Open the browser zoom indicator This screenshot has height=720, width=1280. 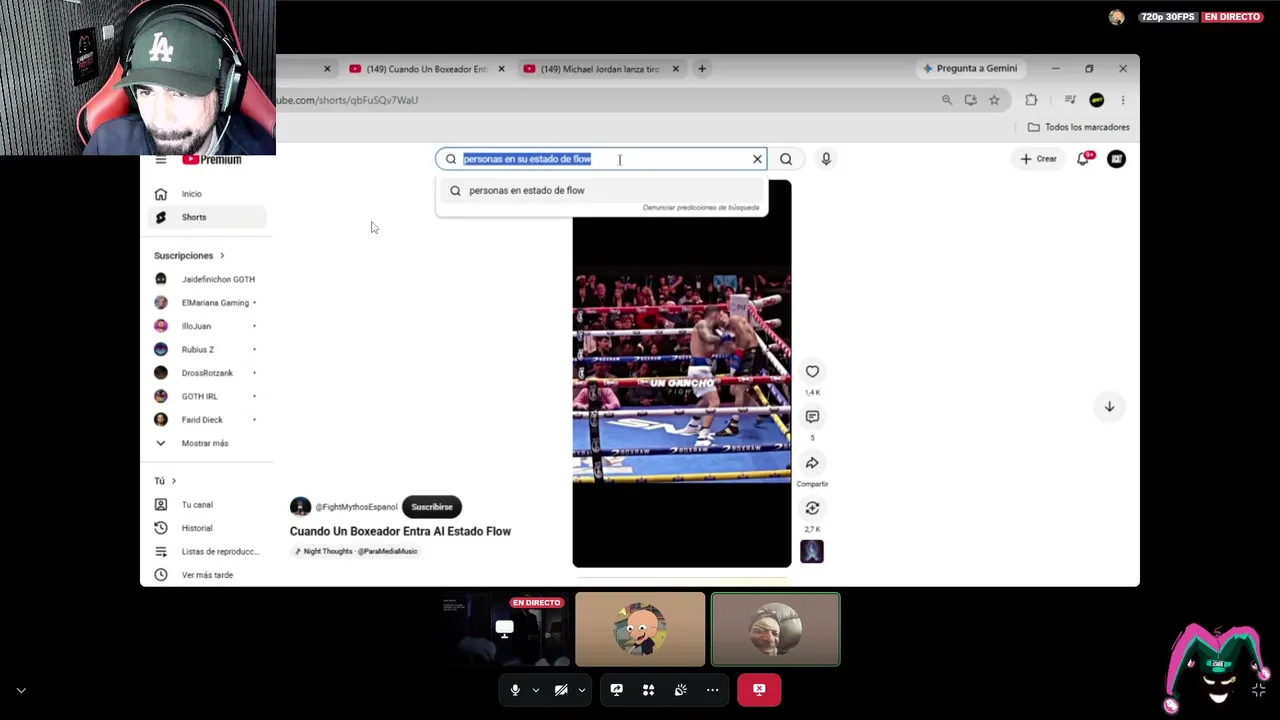point(947,100)
